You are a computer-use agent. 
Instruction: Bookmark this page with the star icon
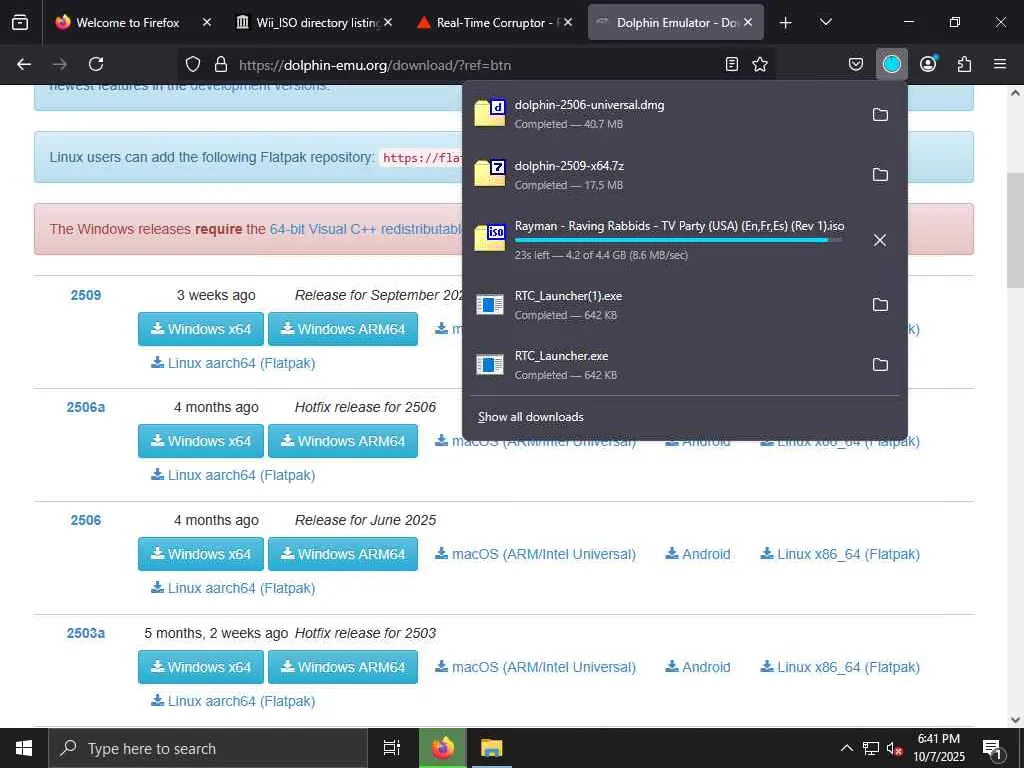pos(760,64)
